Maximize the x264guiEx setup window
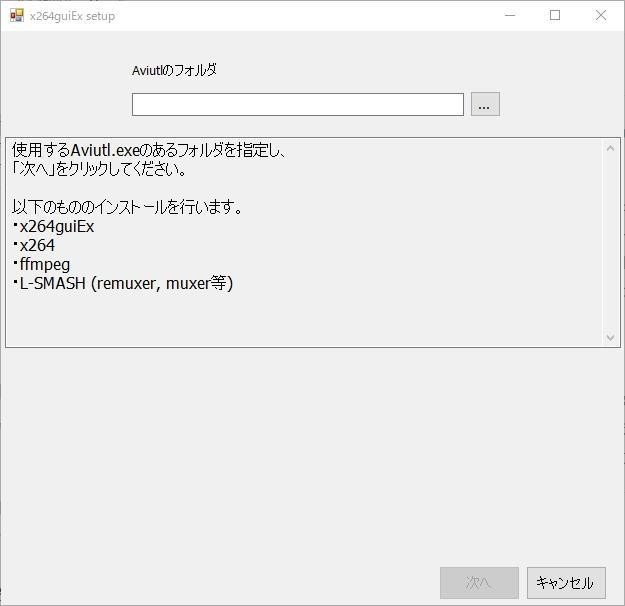 point(555,16)
